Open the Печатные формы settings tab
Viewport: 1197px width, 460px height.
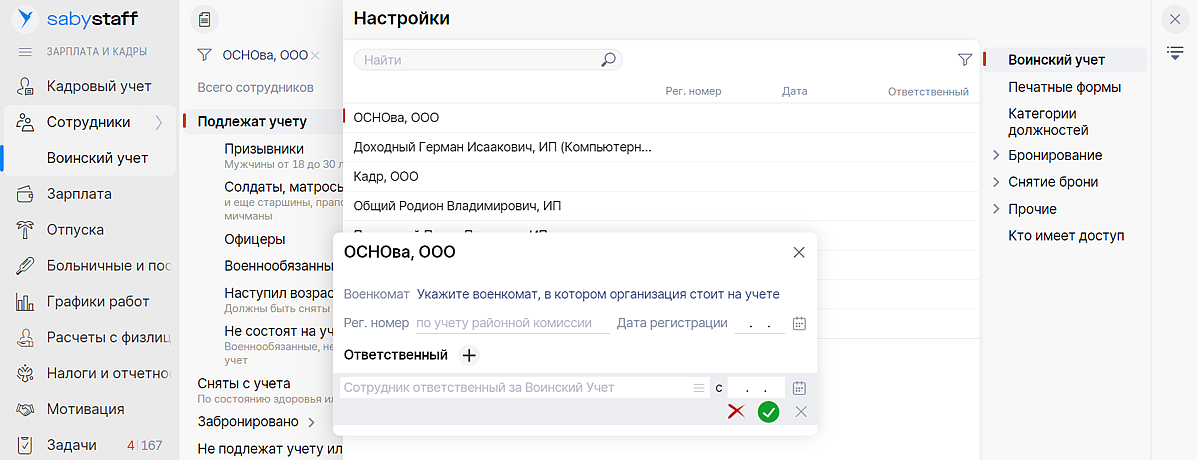pos(1064,87)
